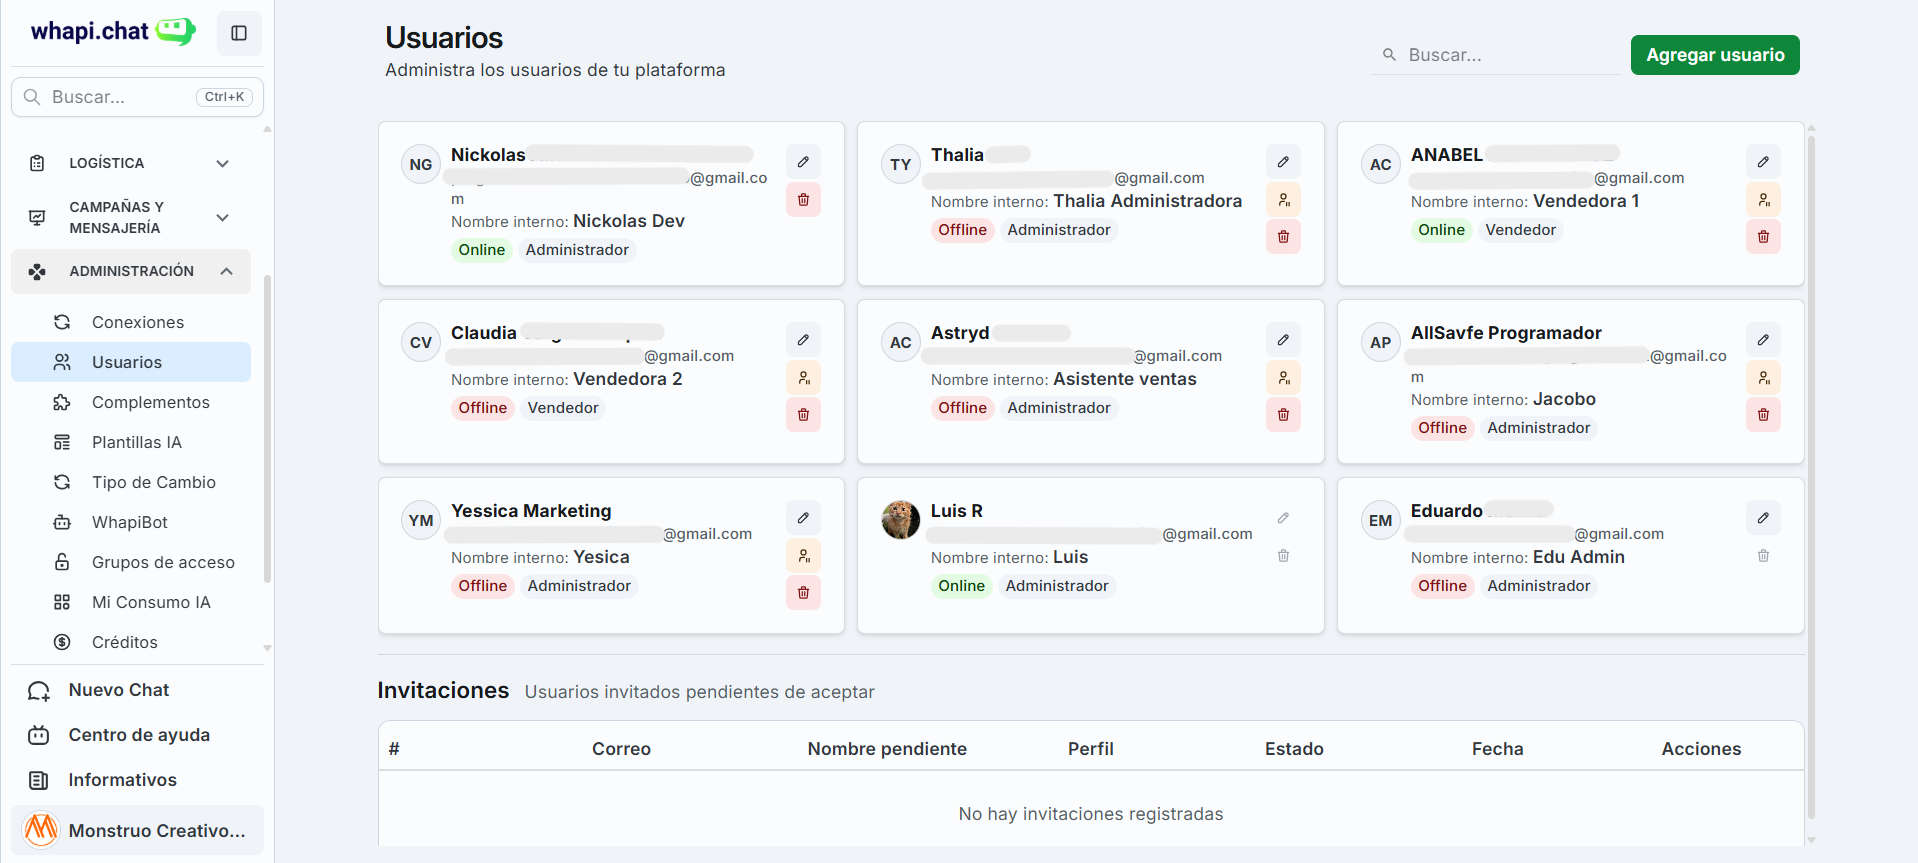Edit Nickolas user with pencil icon
Viewport: 1918px width, 863px height.
pos(803,162)
